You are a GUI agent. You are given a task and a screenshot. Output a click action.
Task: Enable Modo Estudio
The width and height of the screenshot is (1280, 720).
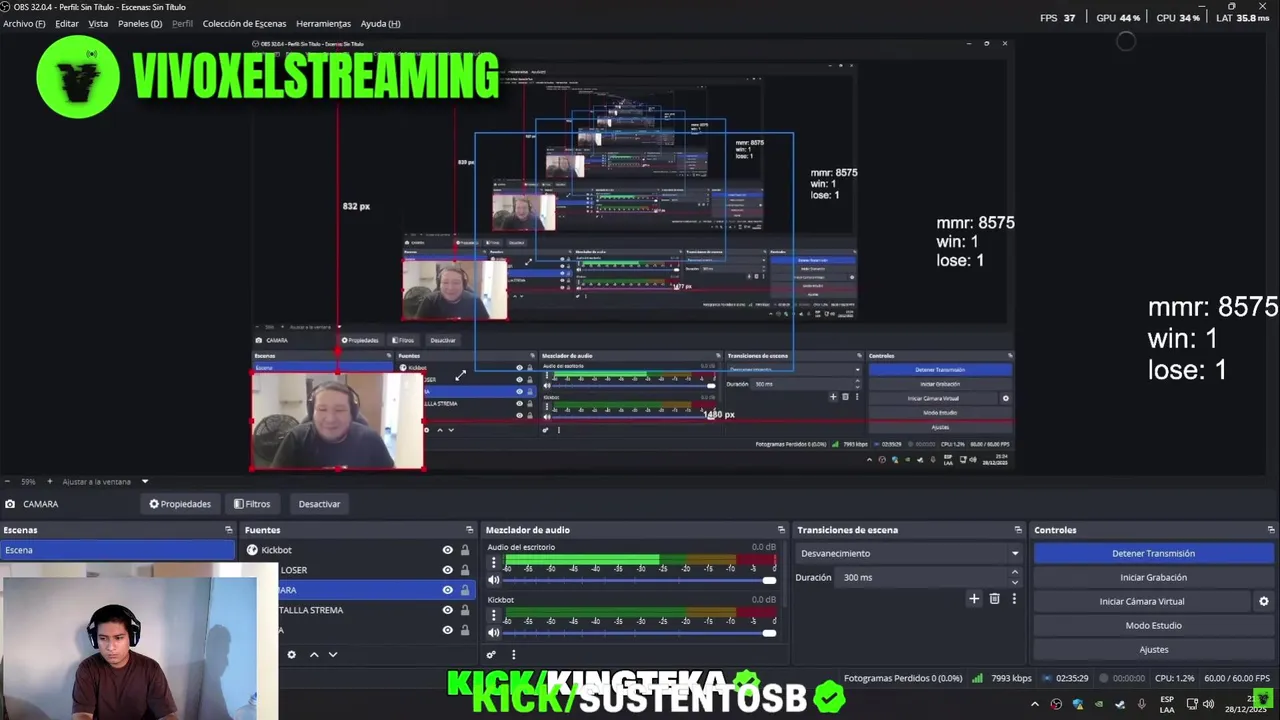pyautogui.click(x=1153, y=625)
